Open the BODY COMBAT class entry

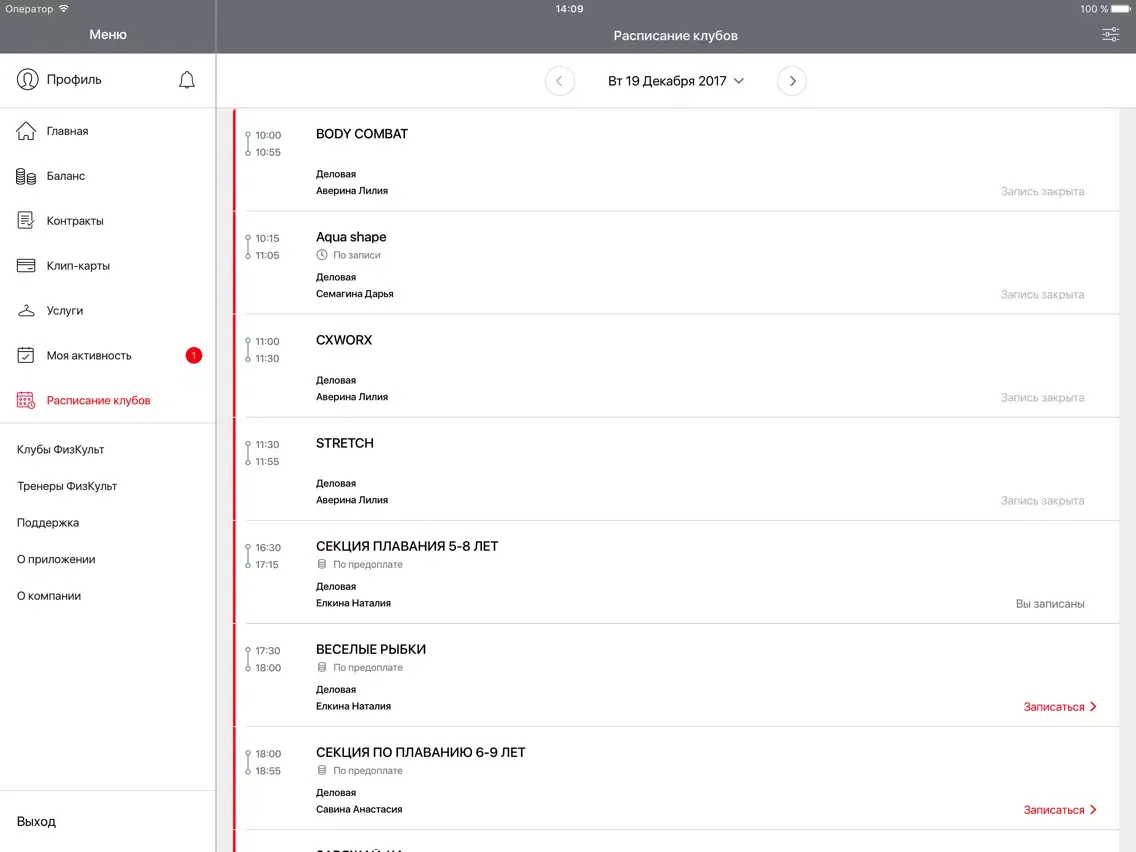coord(677,160)
